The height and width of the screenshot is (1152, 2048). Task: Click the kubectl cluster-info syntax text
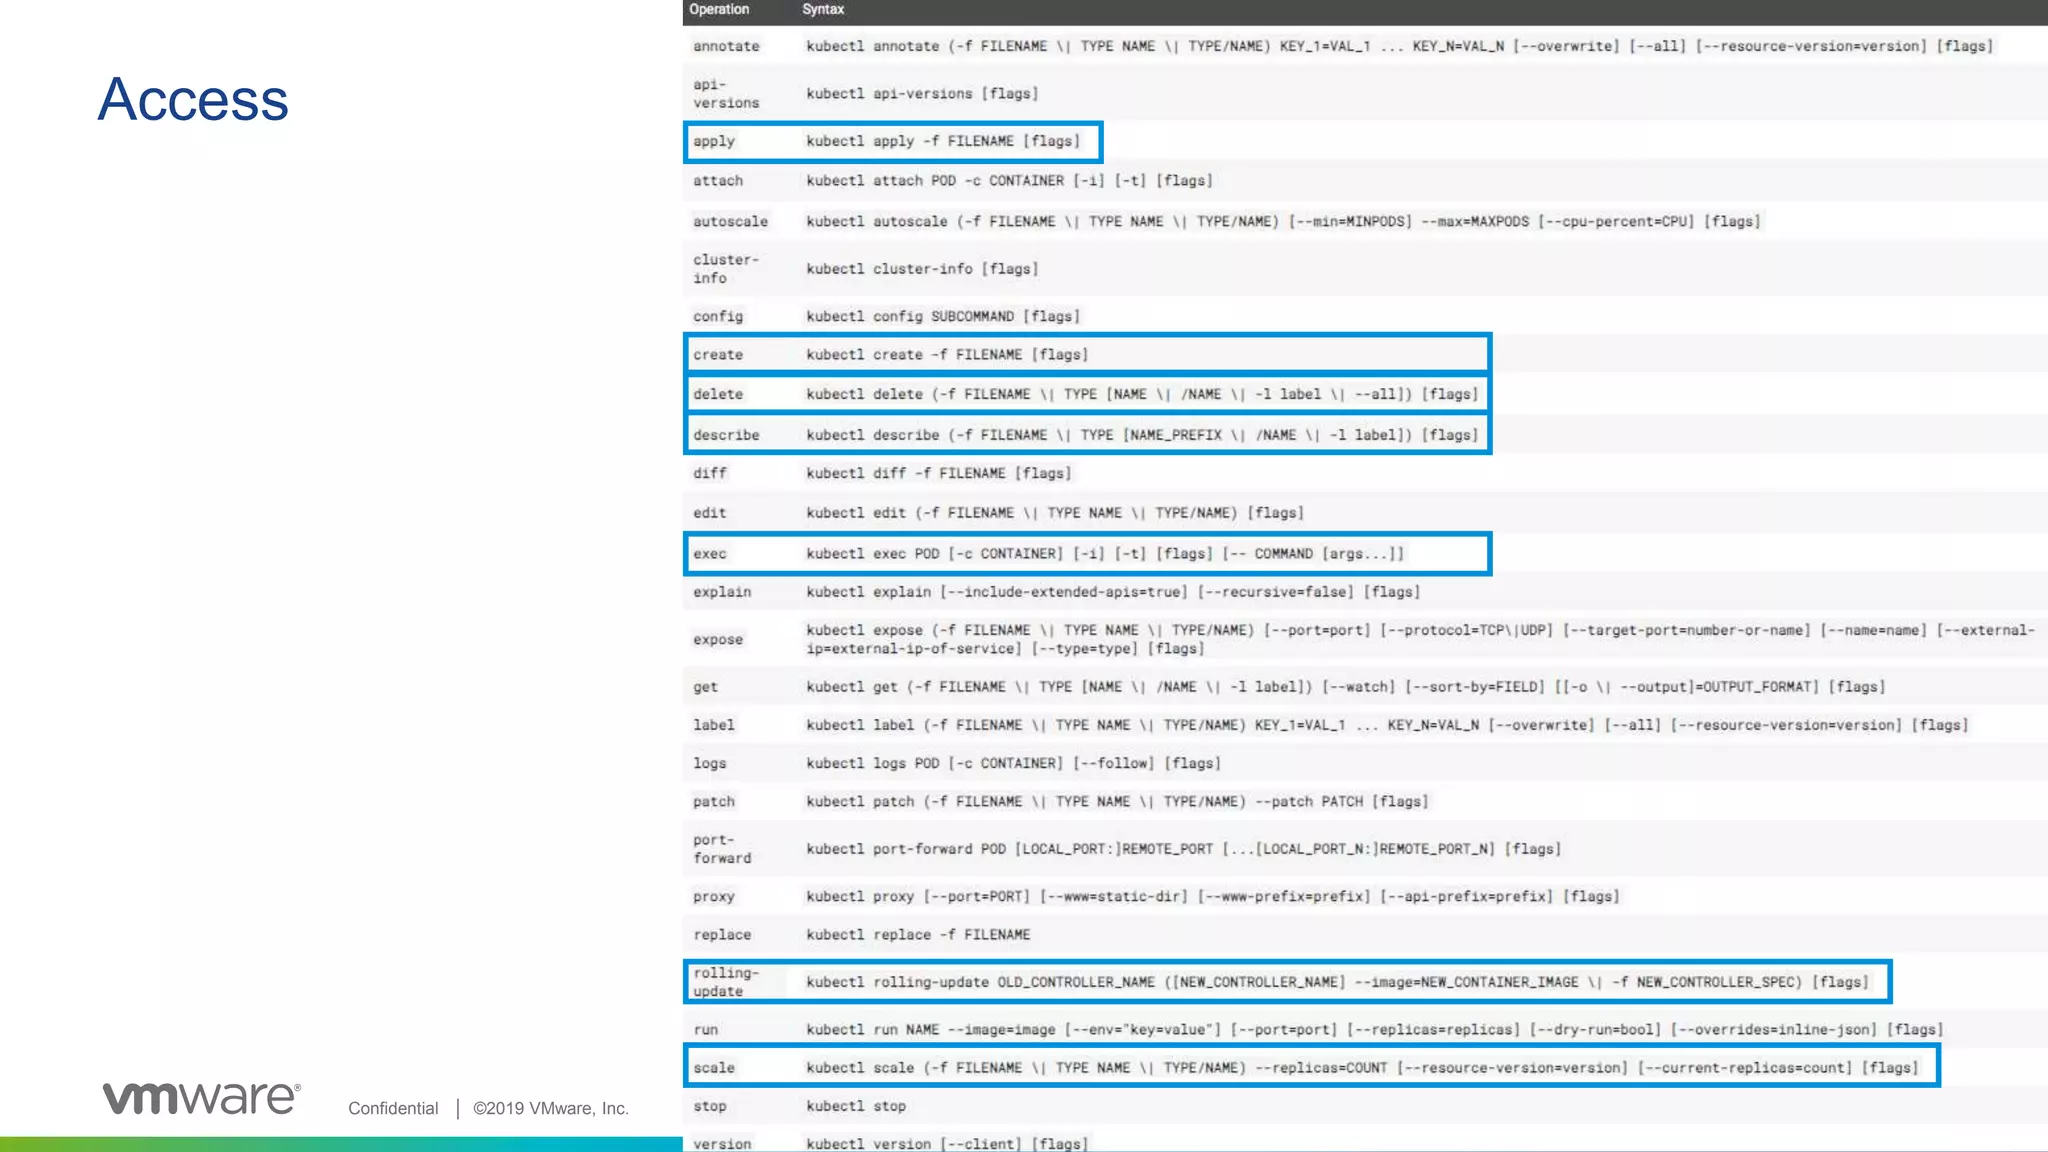[x=922, y=269]
